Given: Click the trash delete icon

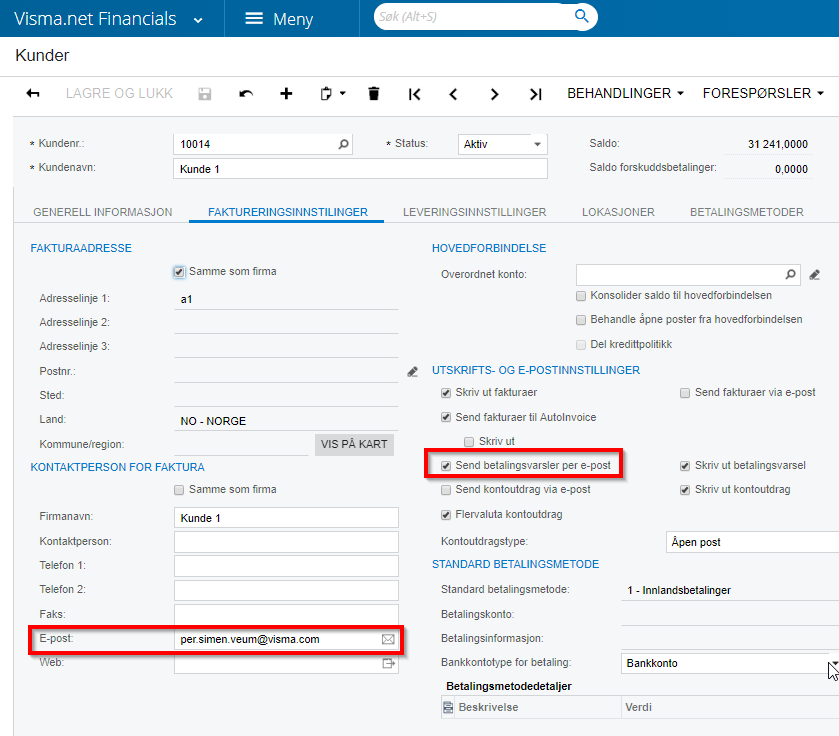Looking at the screenshot, I should (374, 93).
